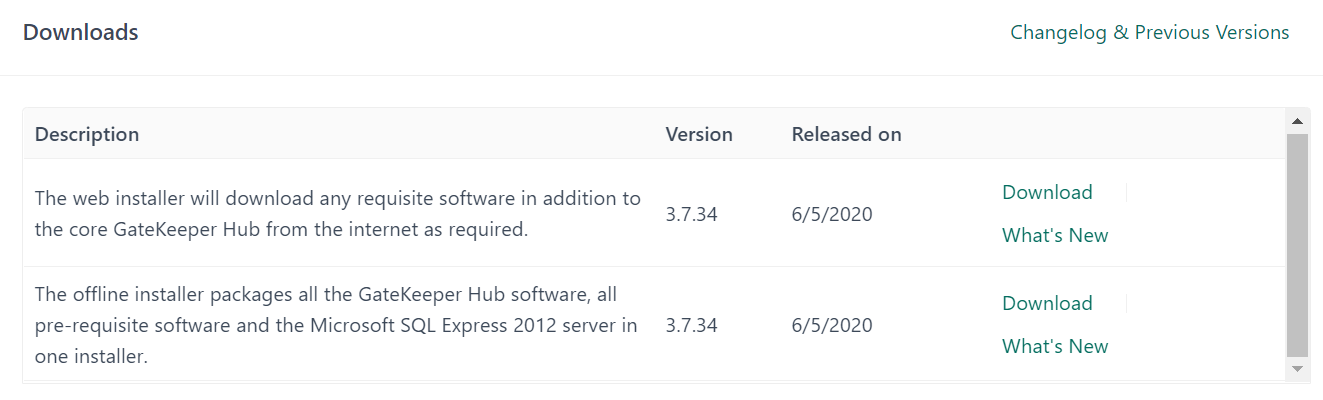
Task: Open What's New for web installer
Action: tap(1055, 236)
